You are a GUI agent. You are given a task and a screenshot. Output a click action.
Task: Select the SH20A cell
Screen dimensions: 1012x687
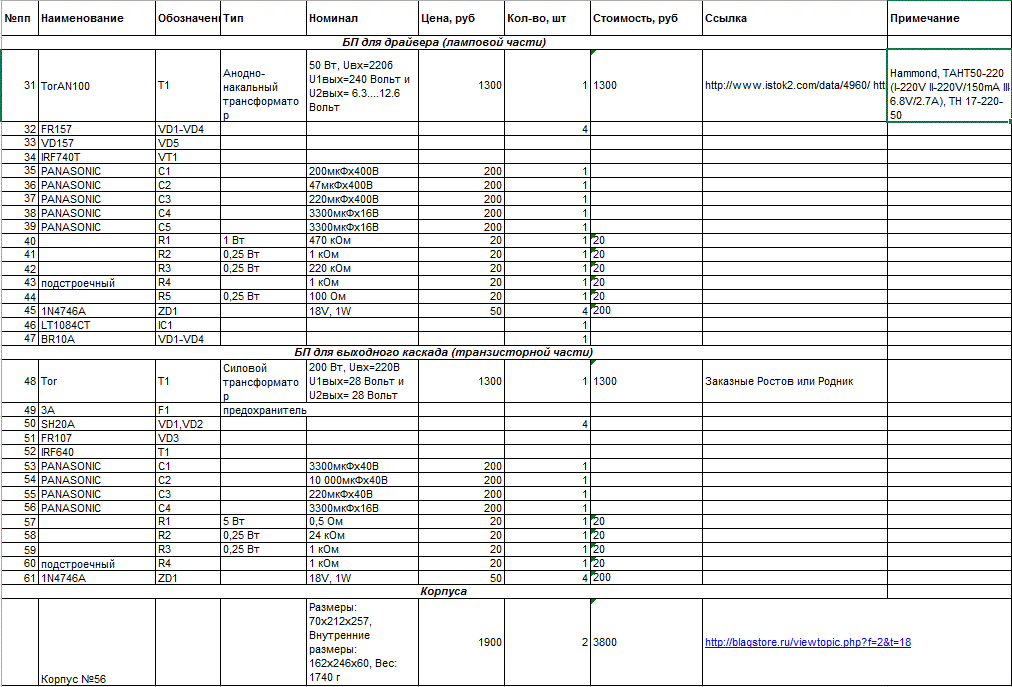click(x=97, y=424)
